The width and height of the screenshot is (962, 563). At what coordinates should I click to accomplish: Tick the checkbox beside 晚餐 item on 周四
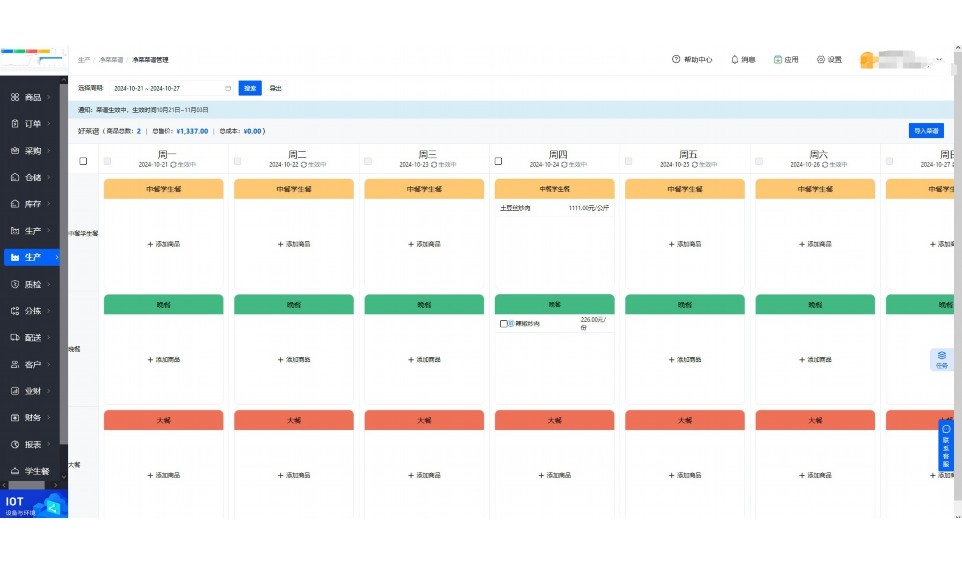[x=504, y=323]
